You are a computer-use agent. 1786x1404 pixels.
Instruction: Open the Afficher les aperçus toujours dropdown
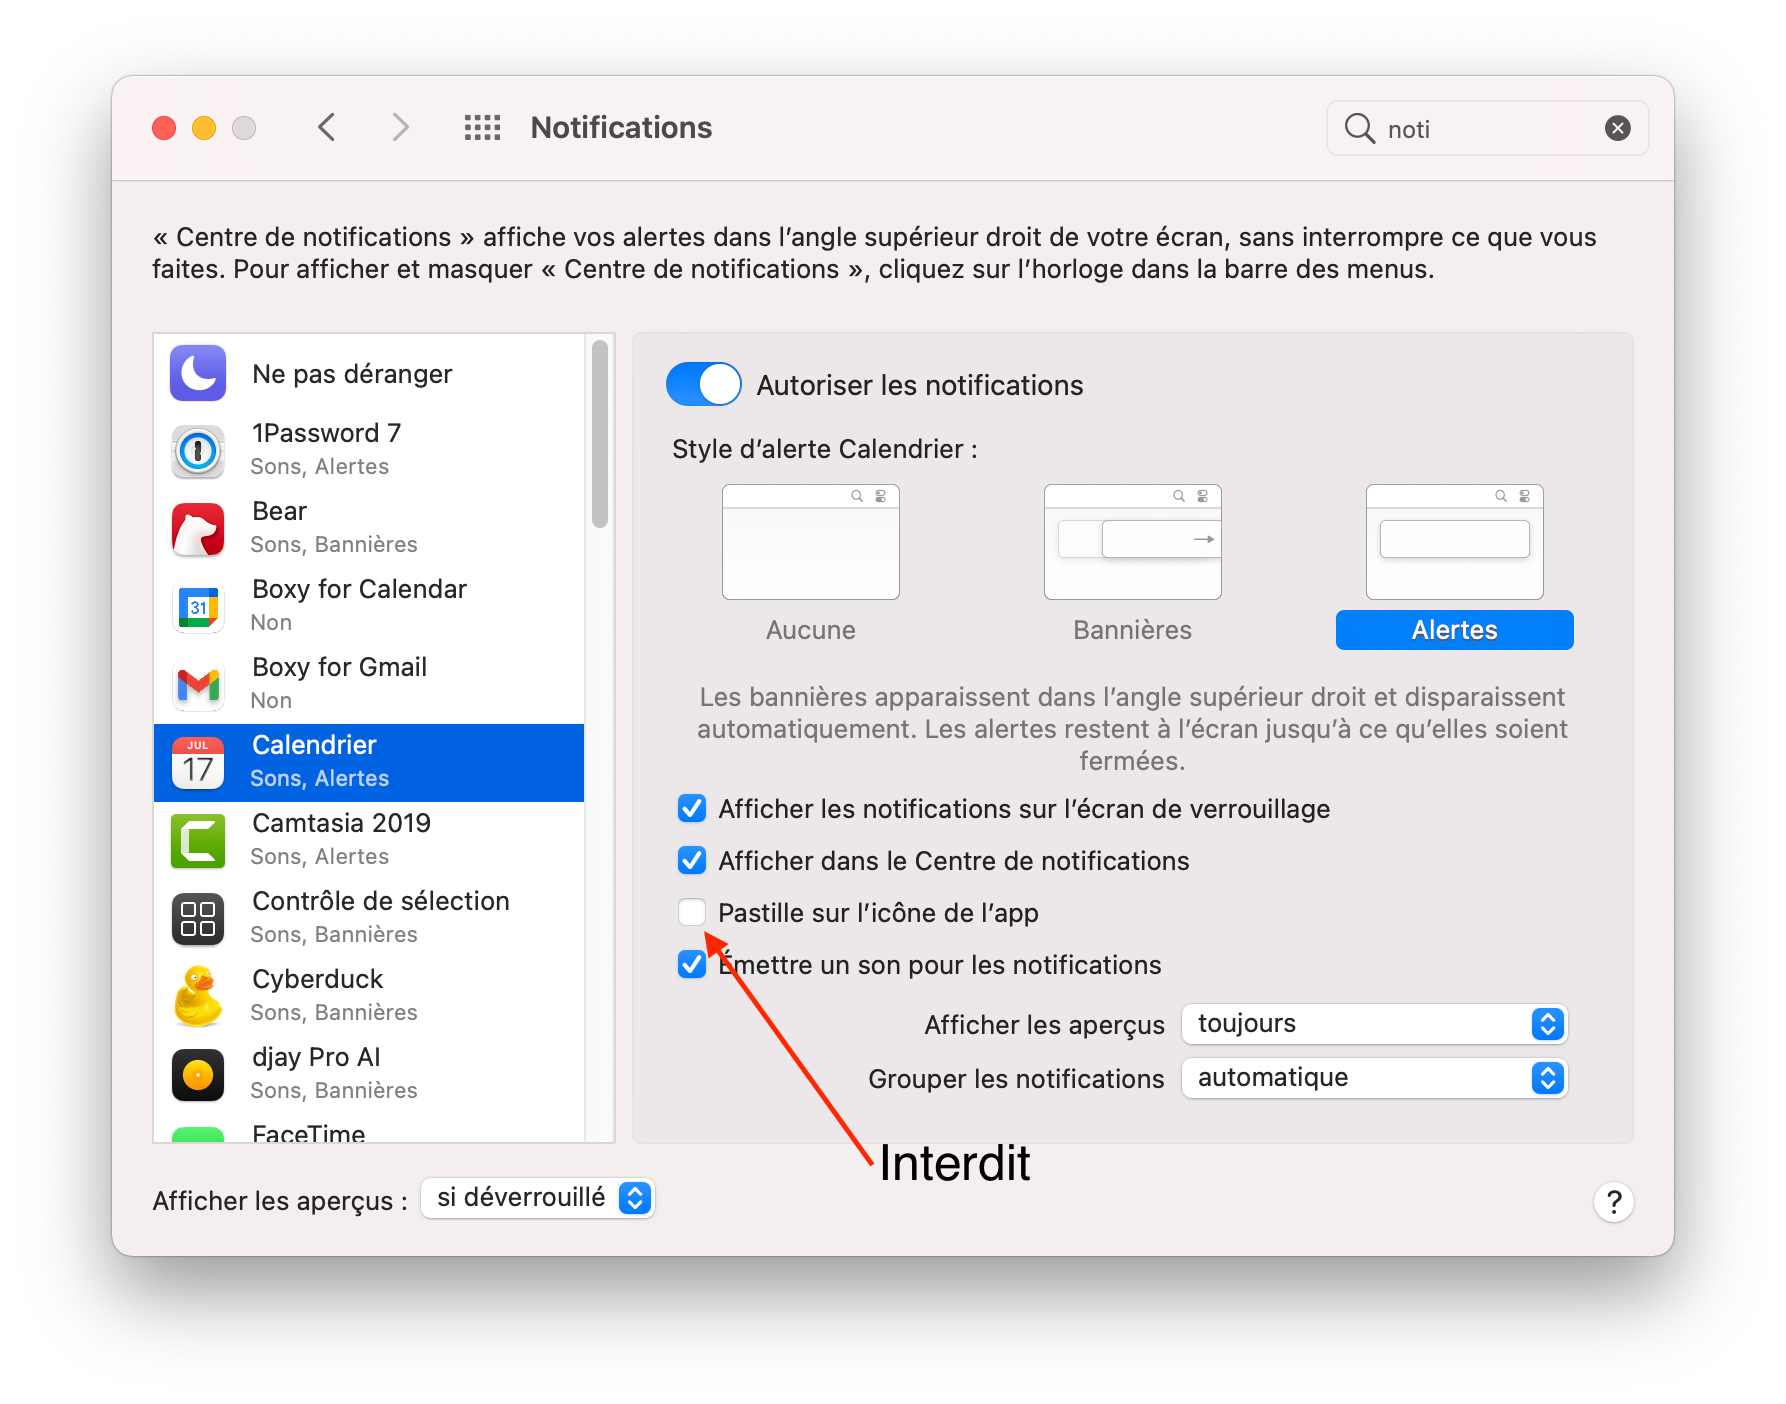pyautogui.click(x=1374, y=1023)
